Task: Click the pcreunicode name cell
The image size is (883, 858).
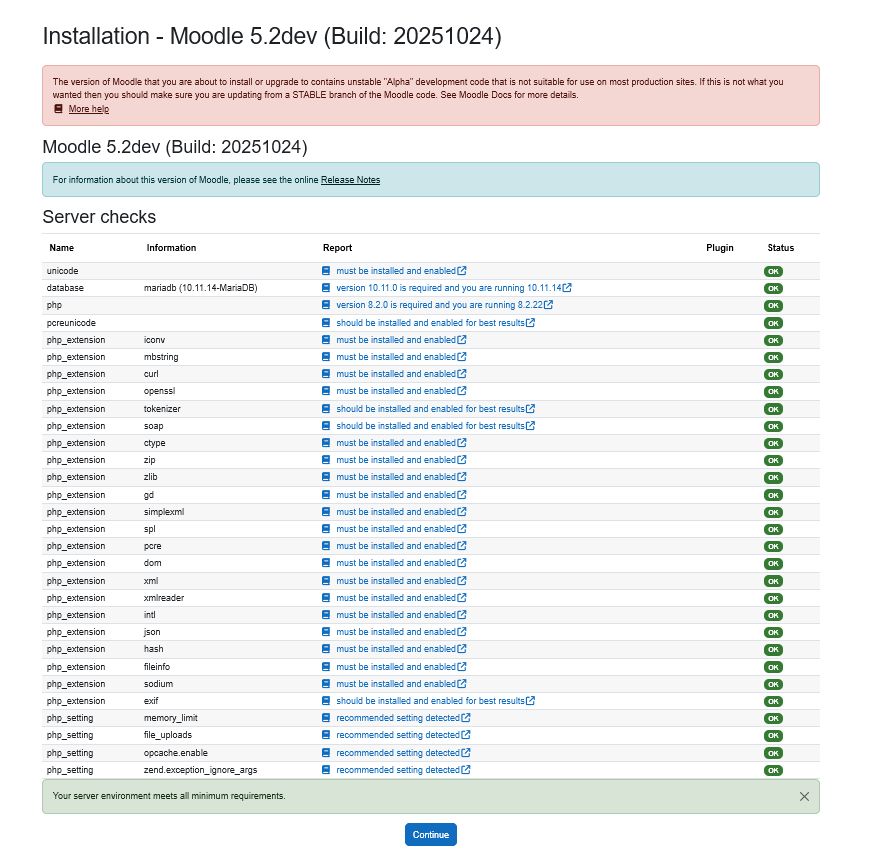Action: 71,323
